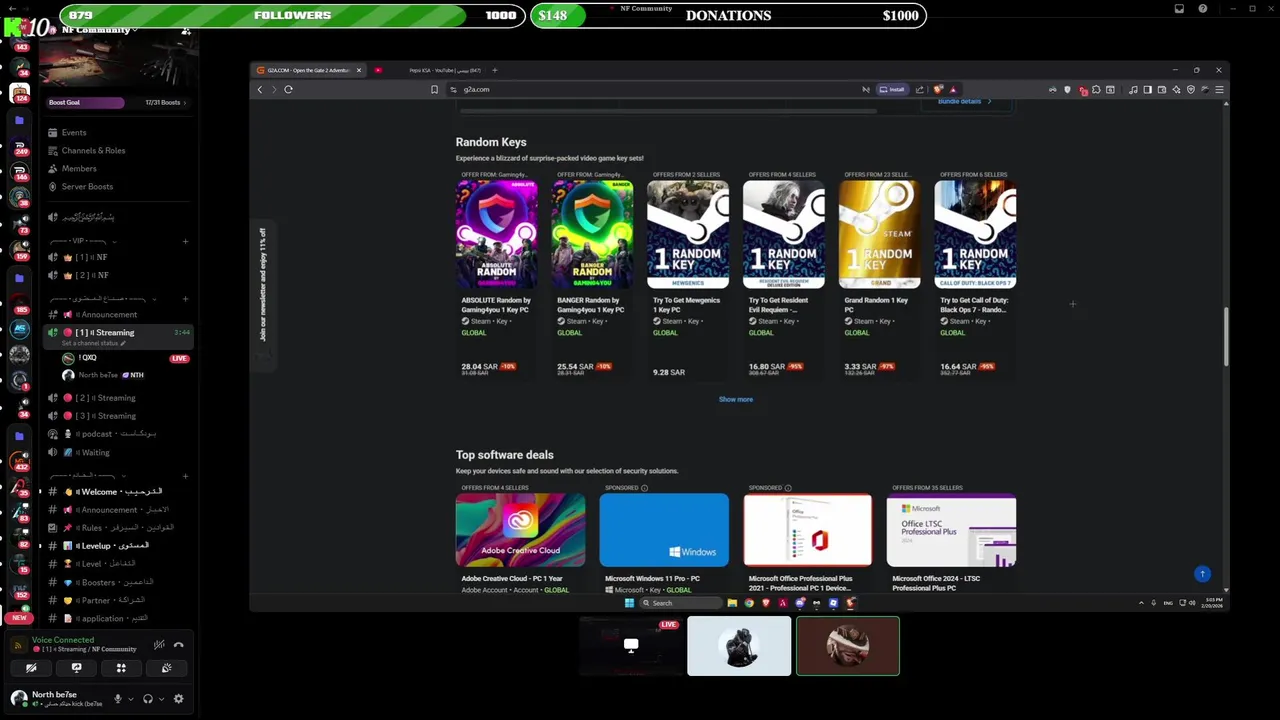Open Try To Get Mewgenics key
Viewport: 1280px width, 720px height.
tap(688, 273)
